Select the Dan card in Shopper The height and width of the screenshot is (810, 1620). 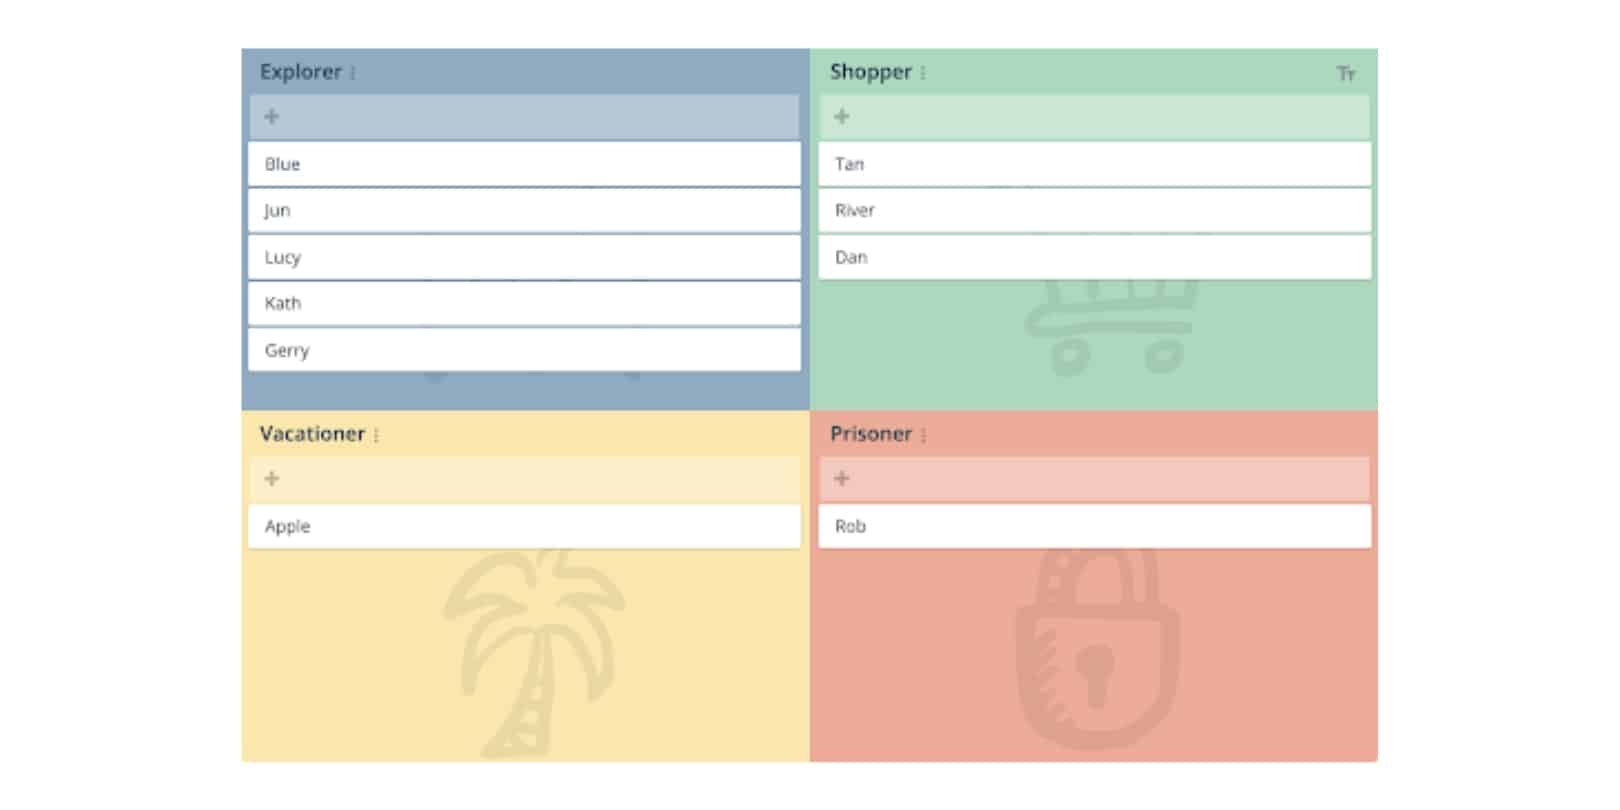coord(1095,257)
